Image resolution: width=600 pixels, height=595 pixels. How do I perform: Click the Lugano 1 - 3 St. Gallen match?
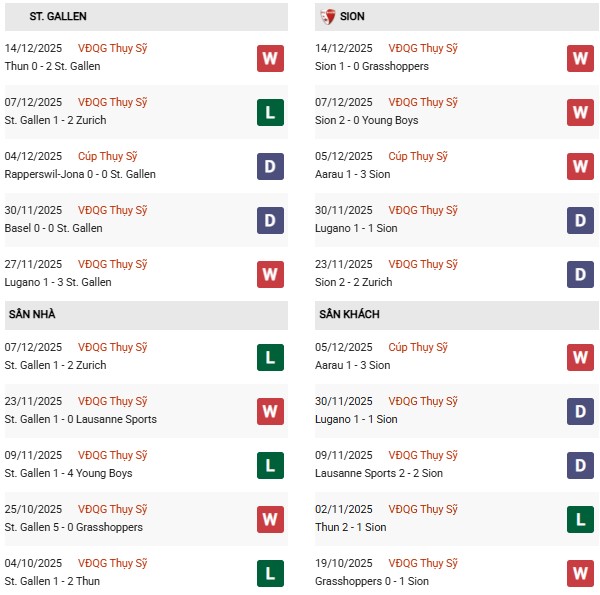[58, 282]
